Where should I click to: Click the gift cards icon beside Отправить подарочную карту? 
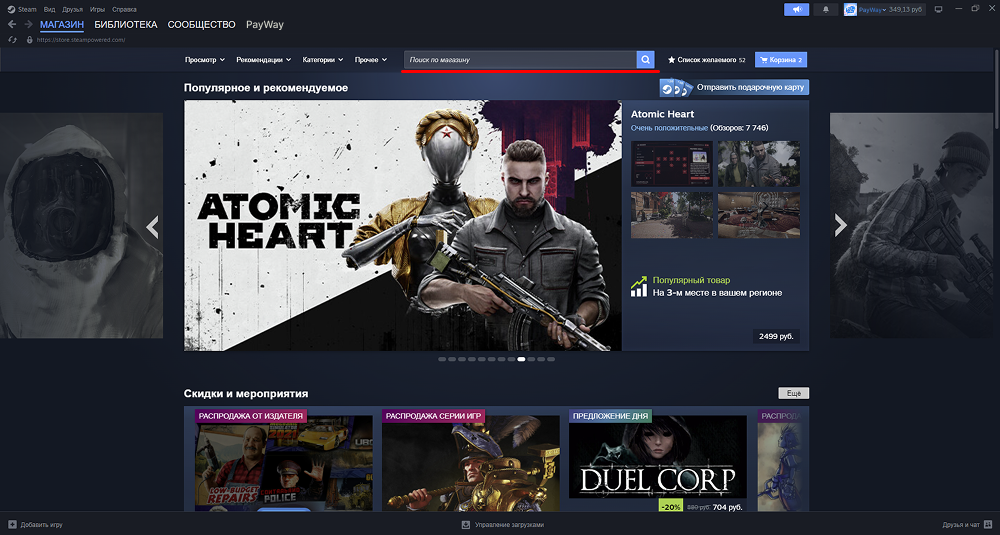676,87
